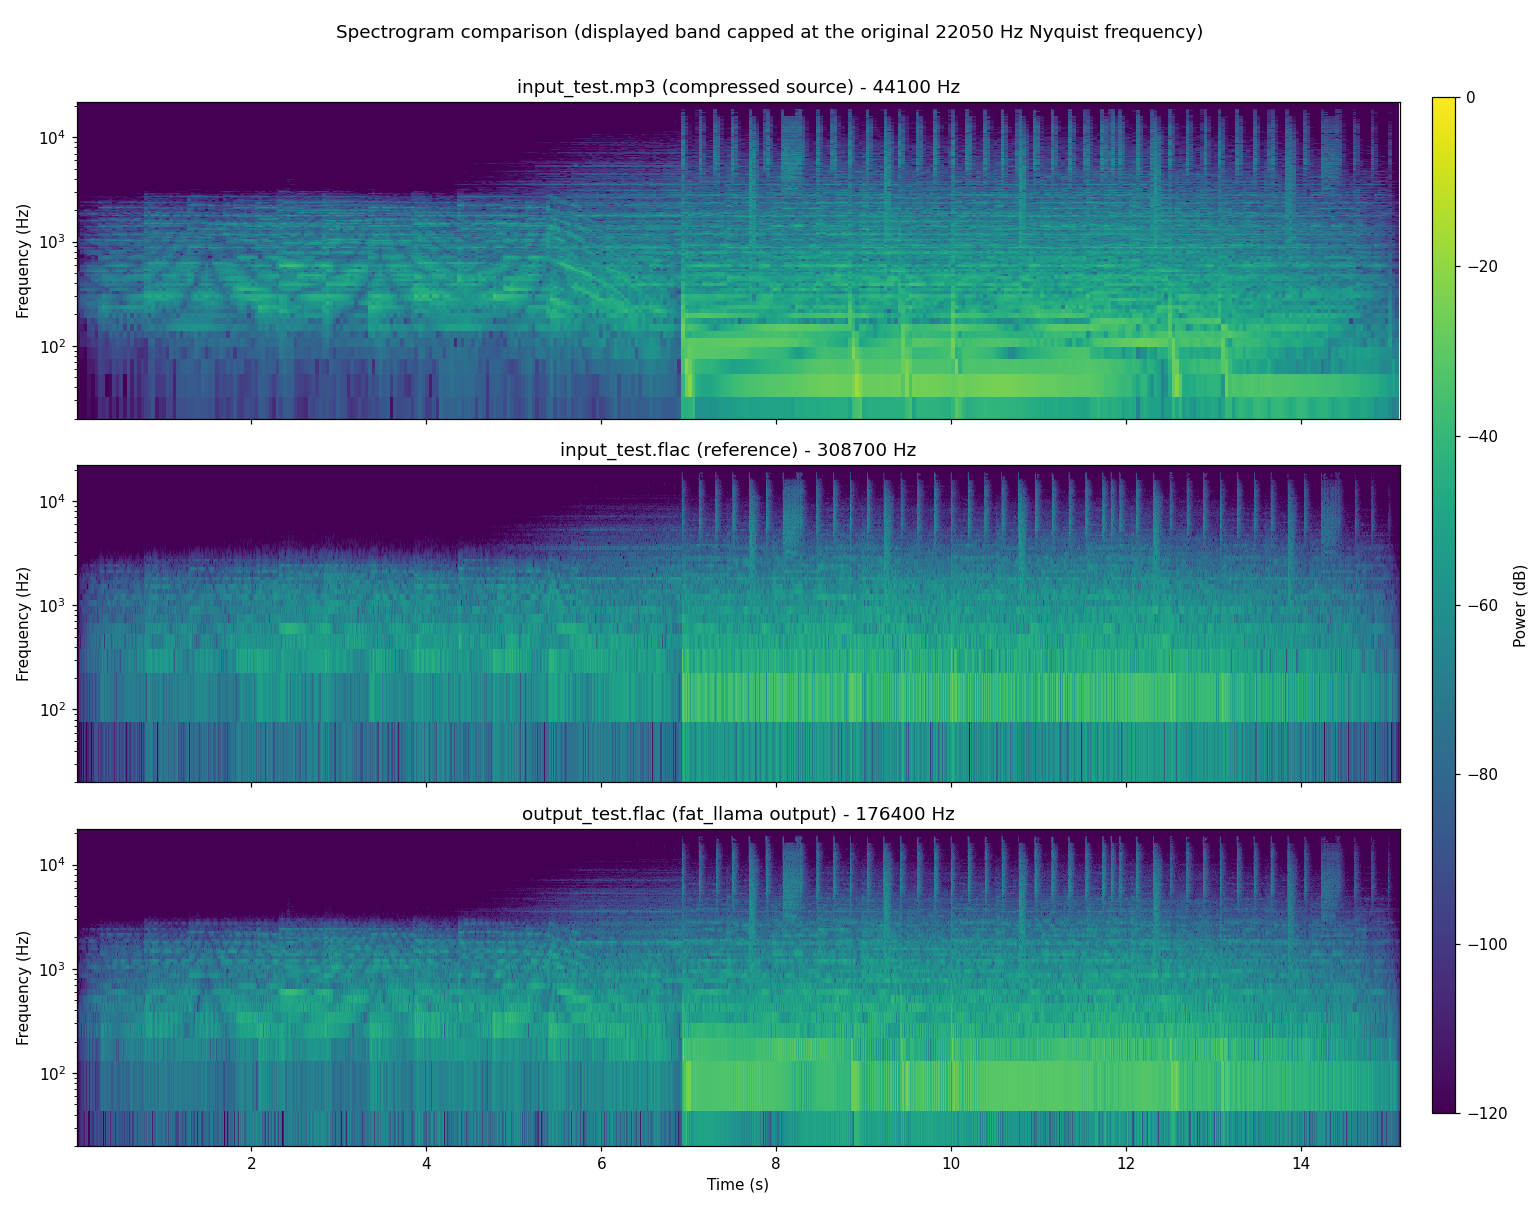The height and width of the screenshot is (1210, 1540).
Task: Click the colorbar tick label "0"
Action: click(x=1470, y=97)
